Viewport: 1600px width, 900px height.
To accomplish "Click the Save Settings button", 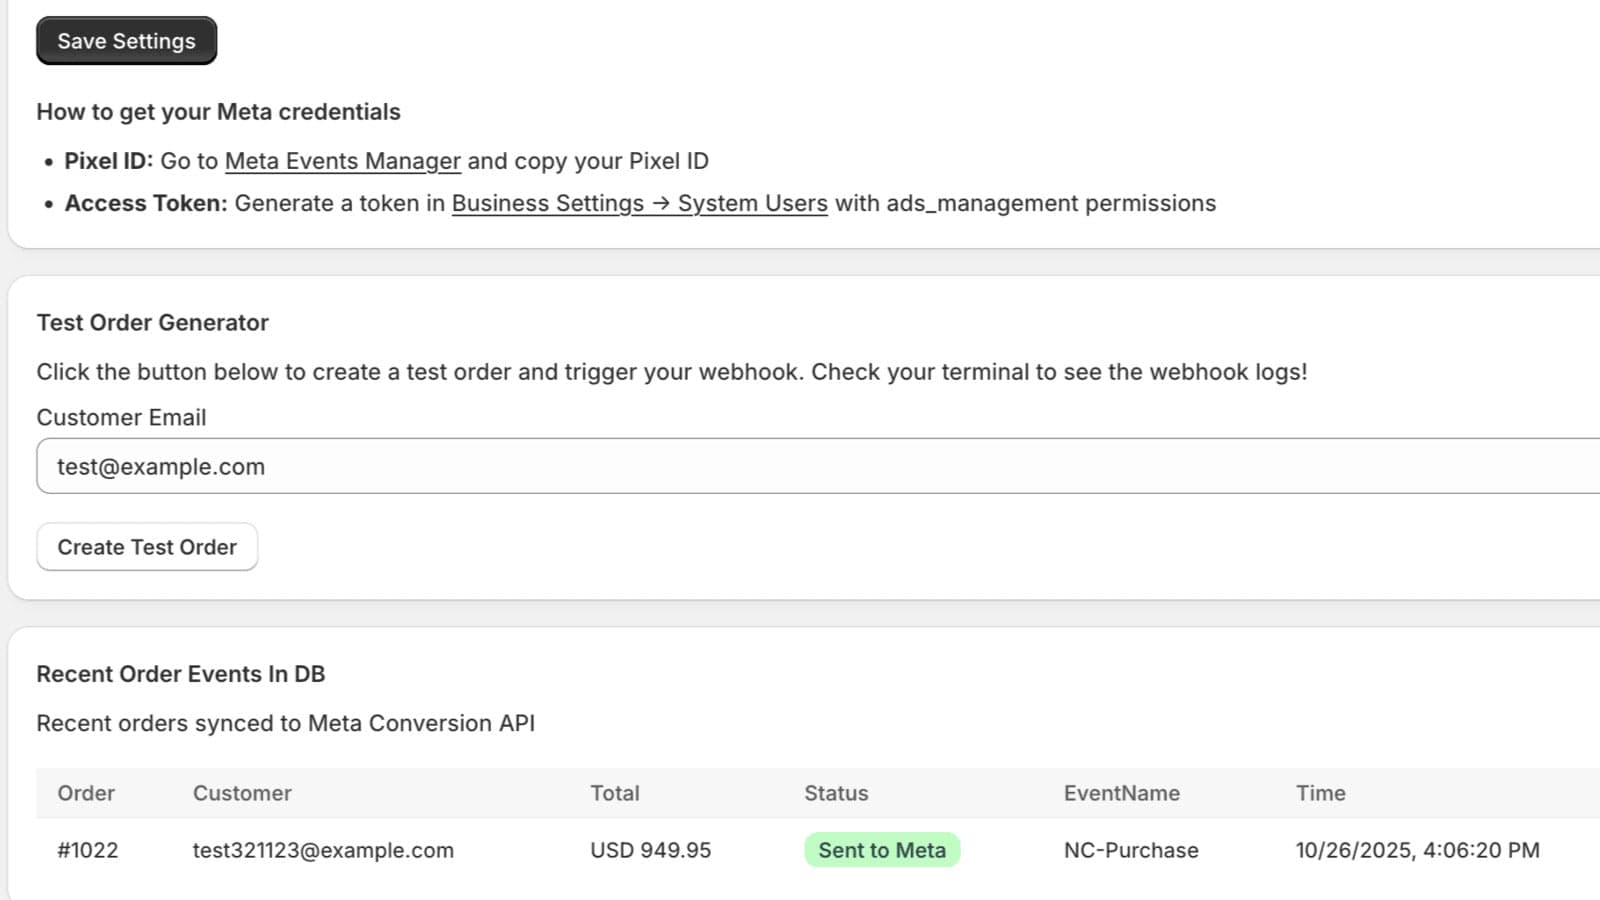I will (x=126, y=41).
